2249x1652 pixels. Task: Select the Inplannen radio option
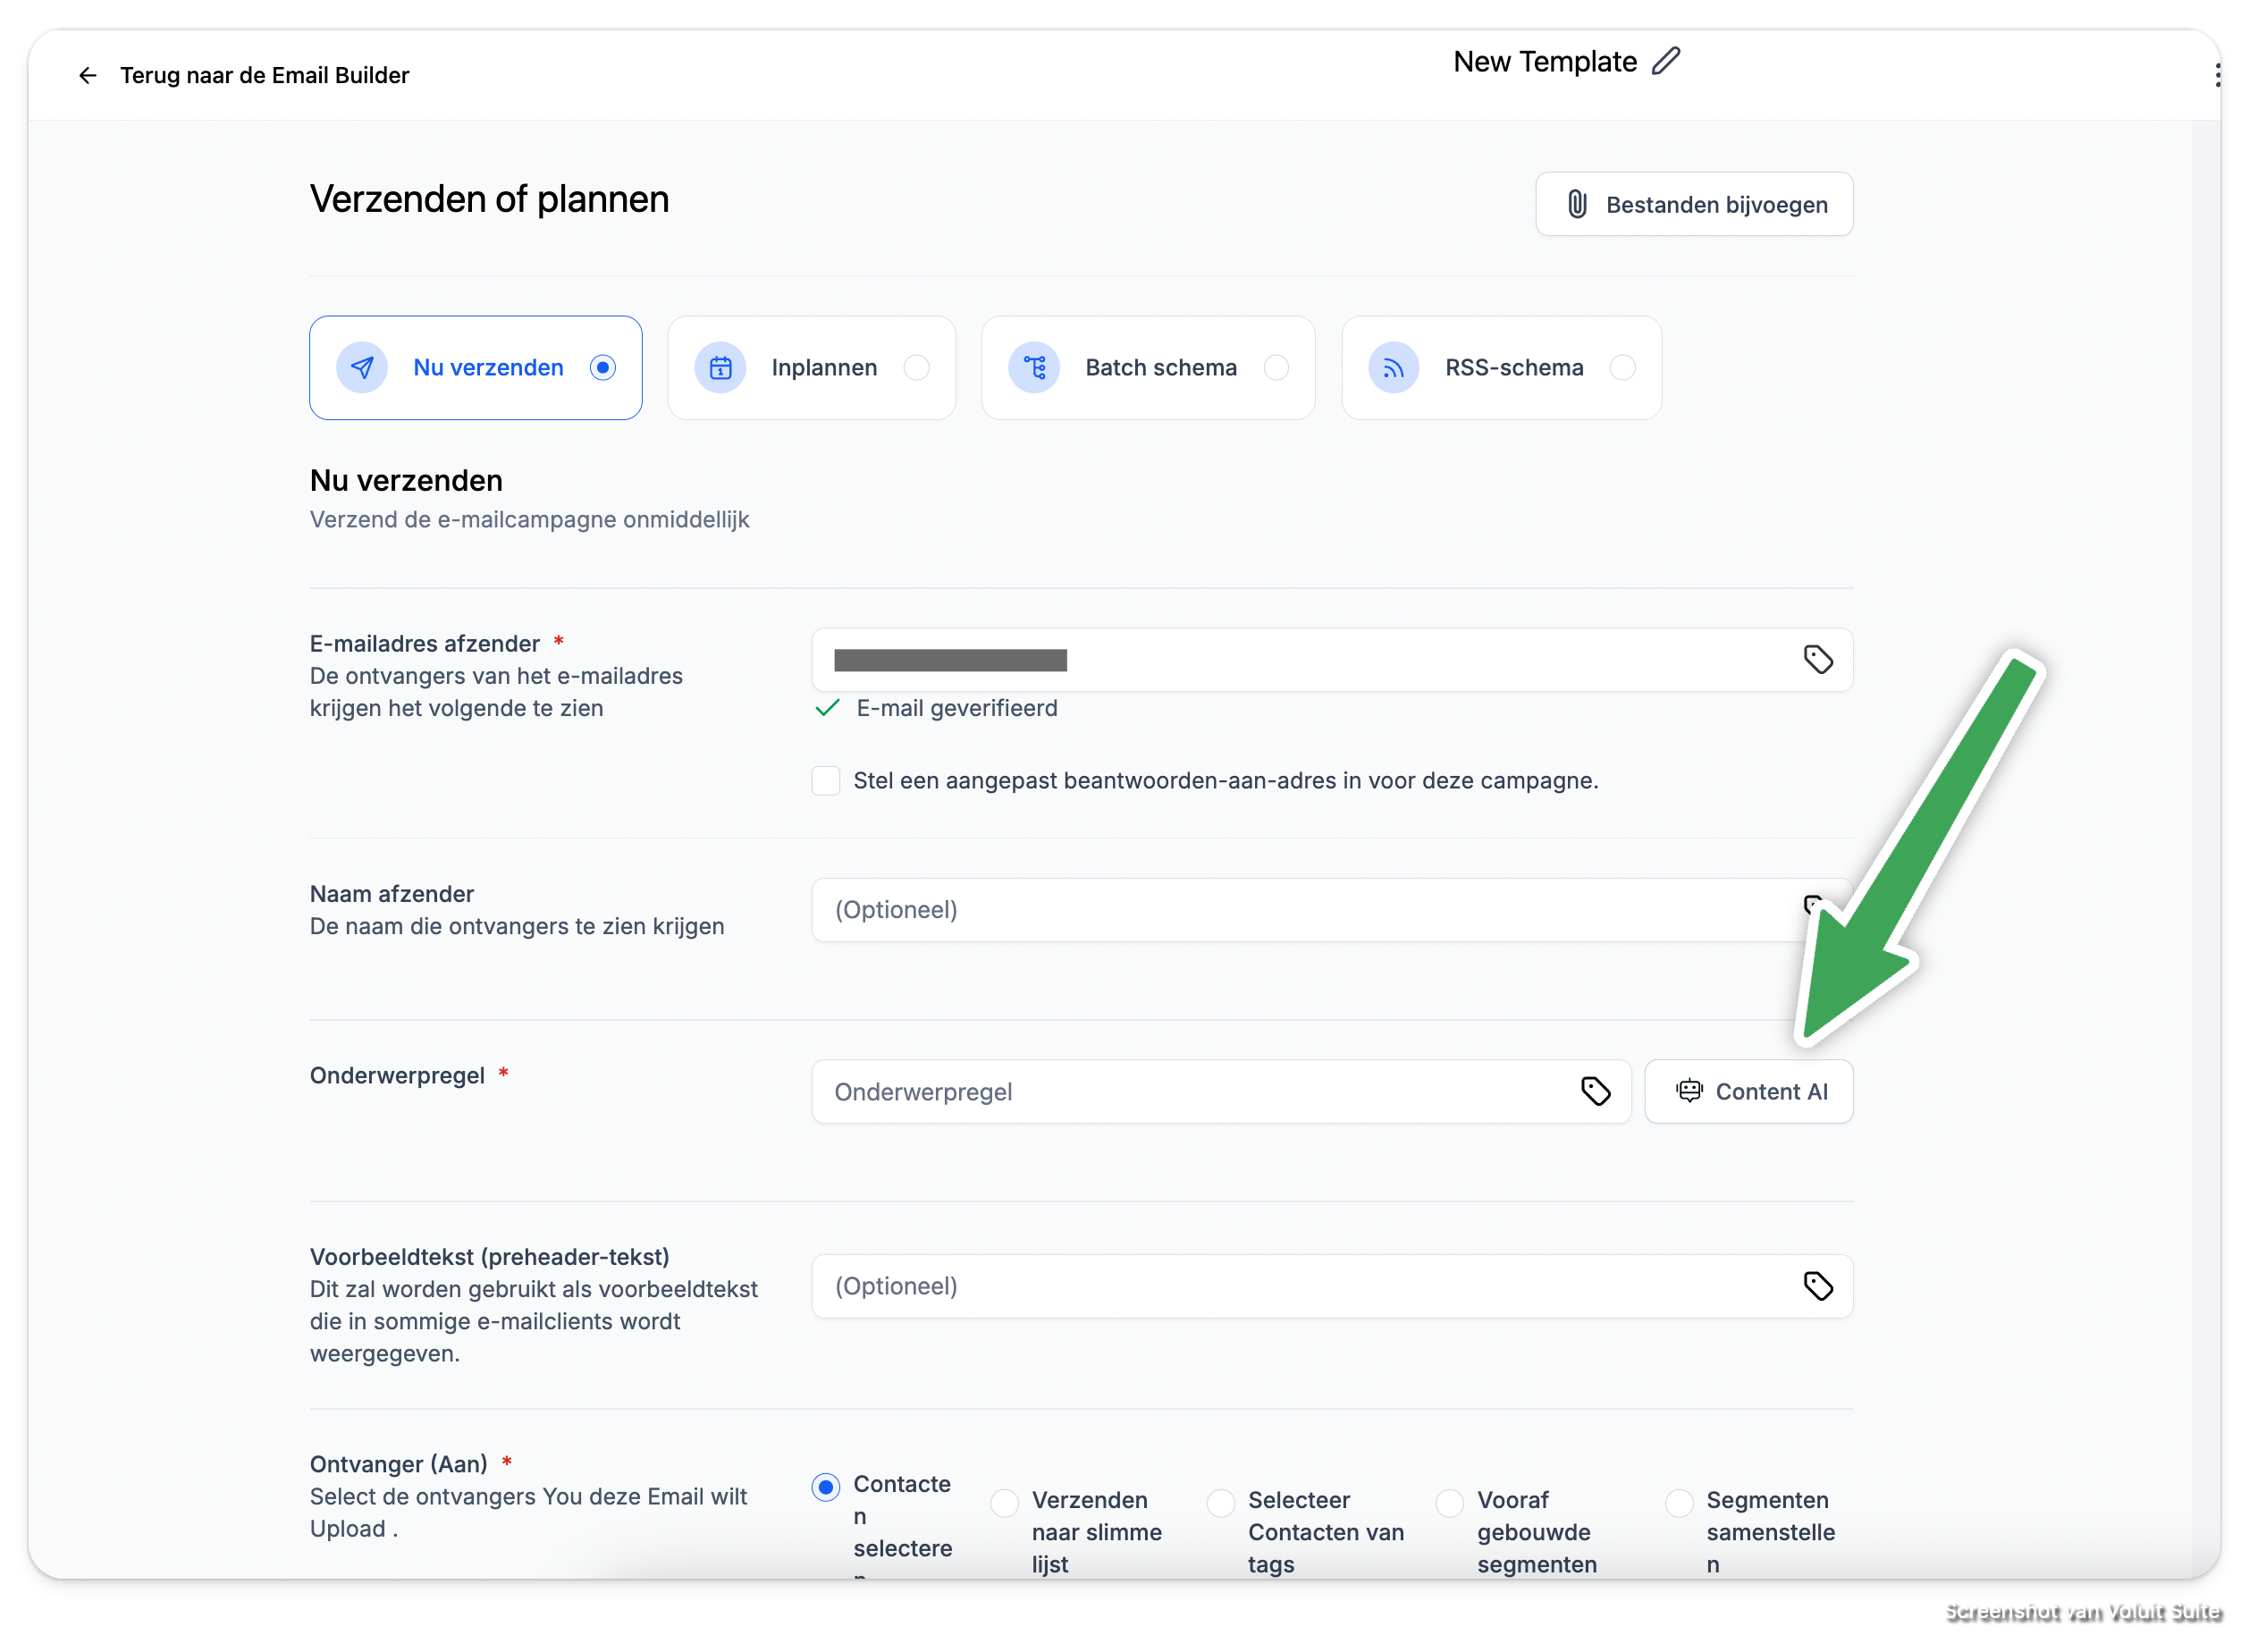[x=916, y=368]
